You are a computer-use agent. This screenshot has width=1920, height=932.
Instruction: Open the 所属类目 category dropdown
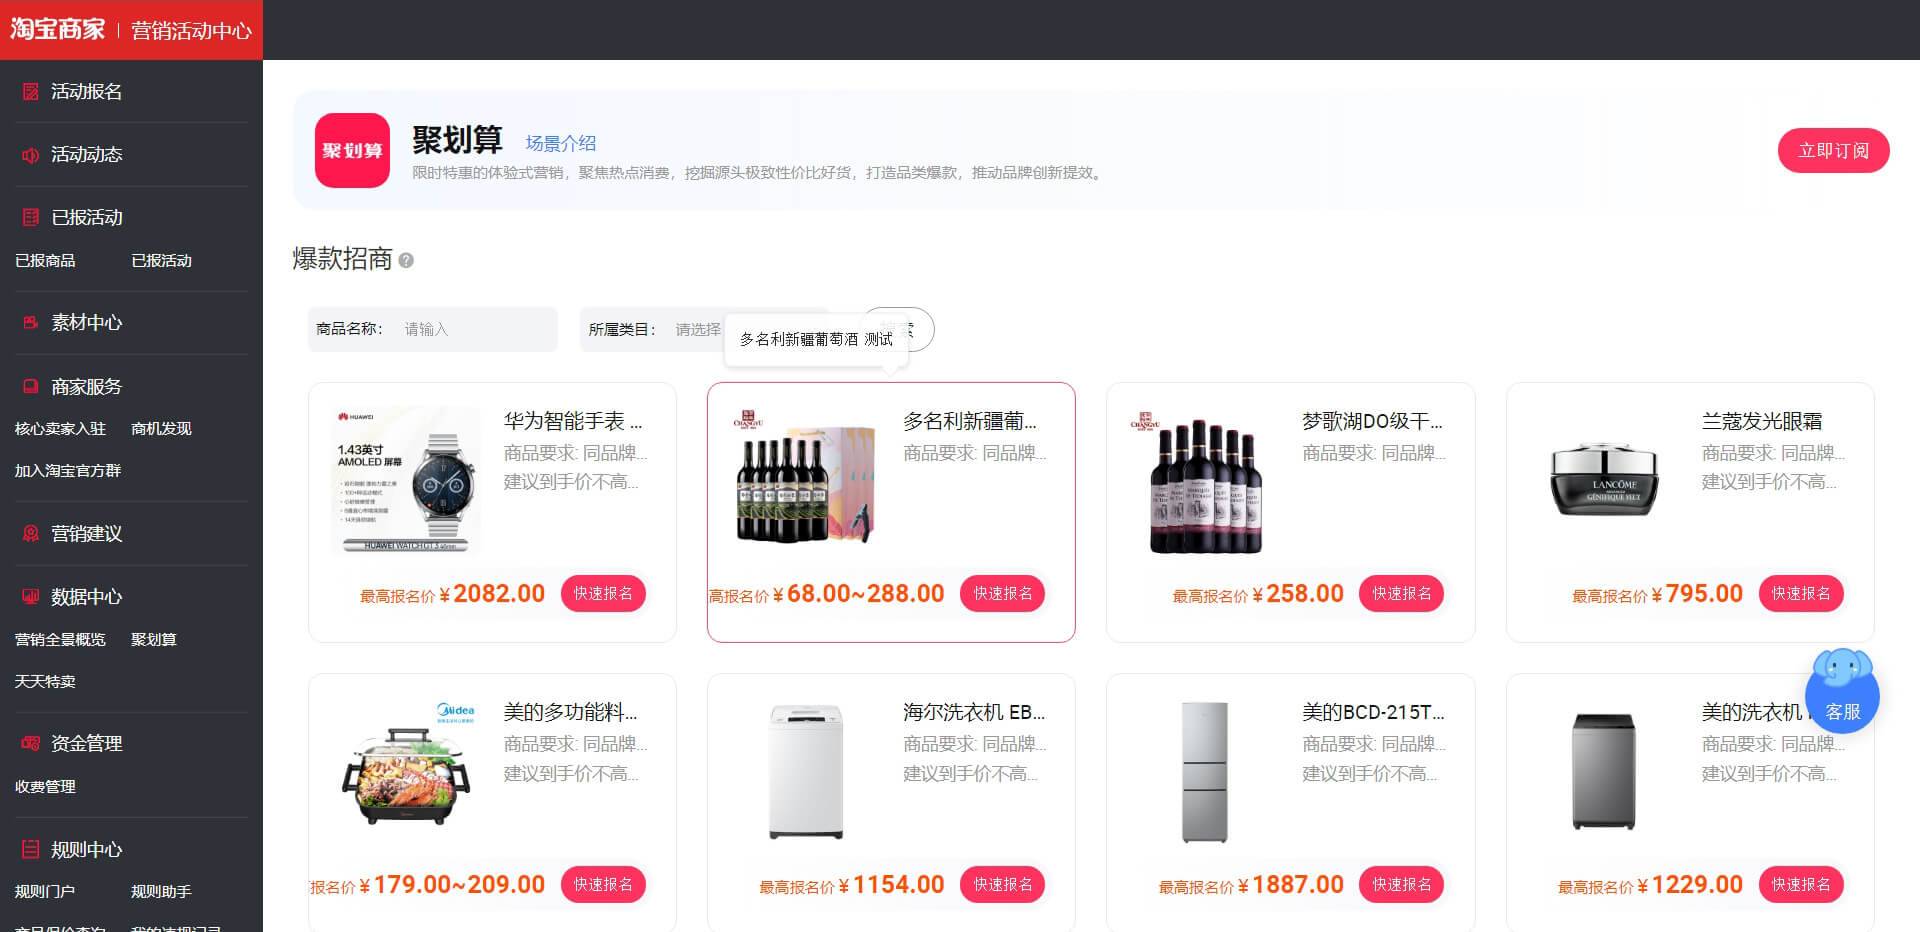pyautogui.click(x=698, y=330)
